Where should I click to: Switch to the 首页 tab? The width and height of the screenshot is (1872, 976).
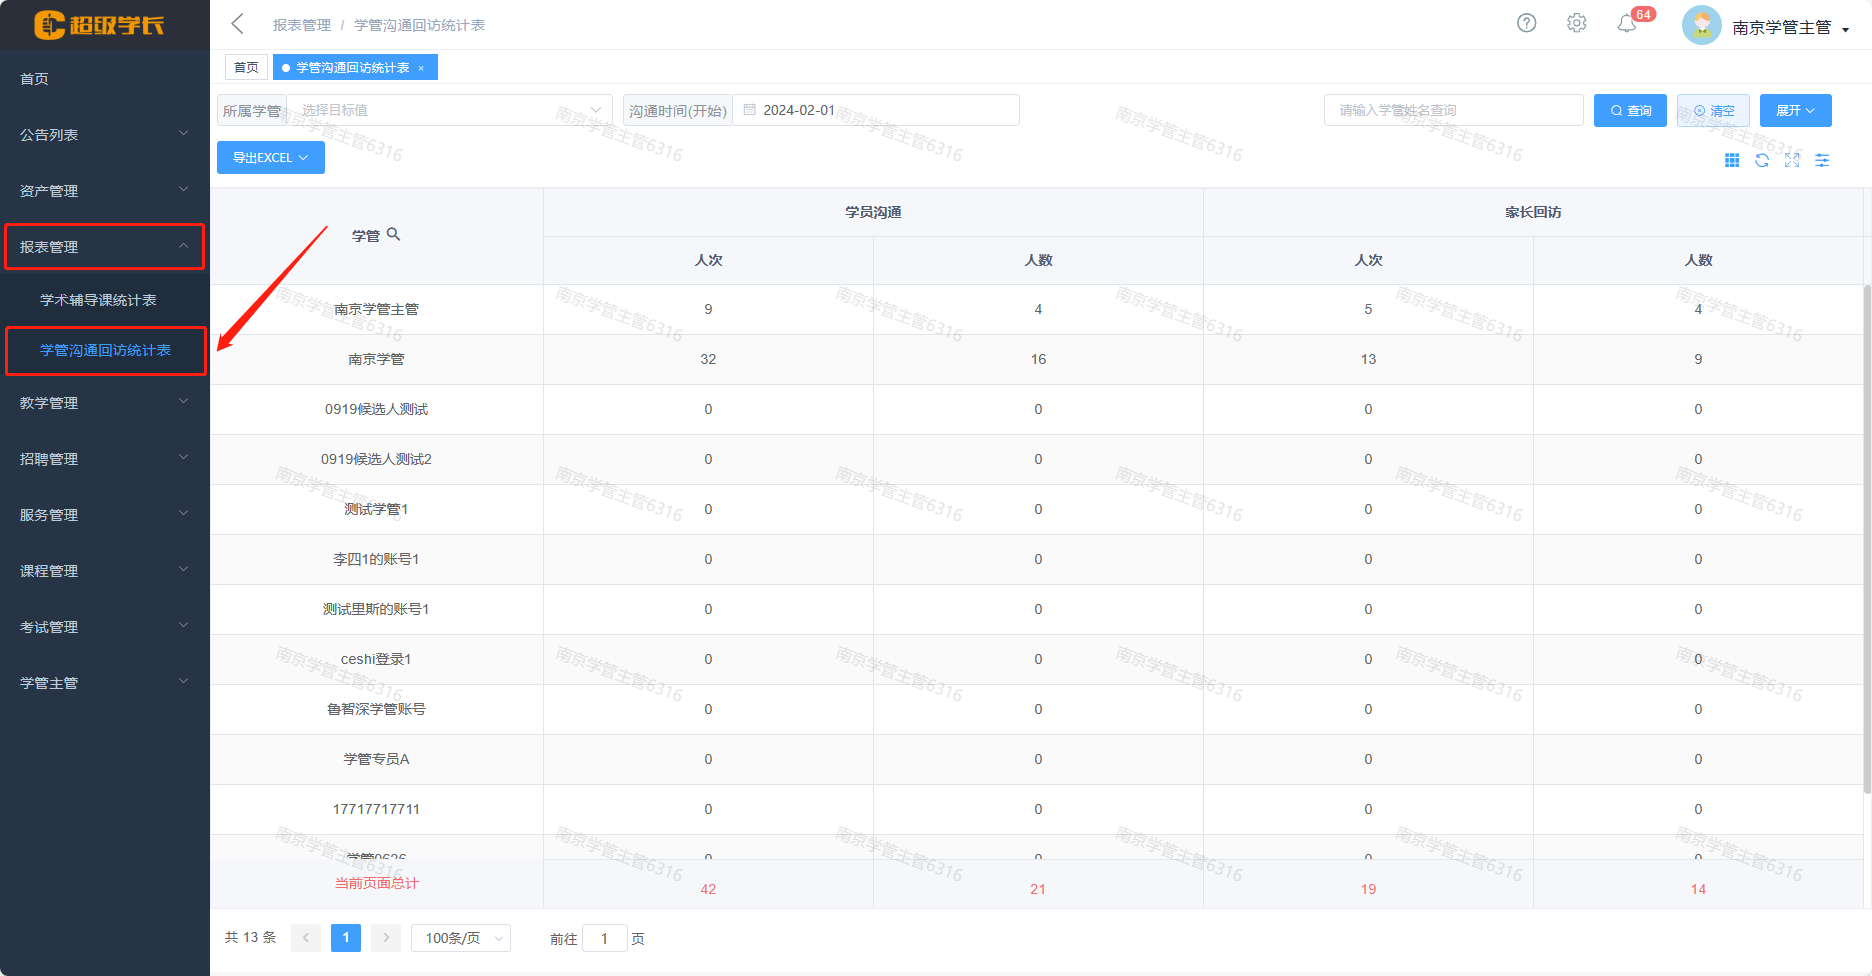coord(246,68)
